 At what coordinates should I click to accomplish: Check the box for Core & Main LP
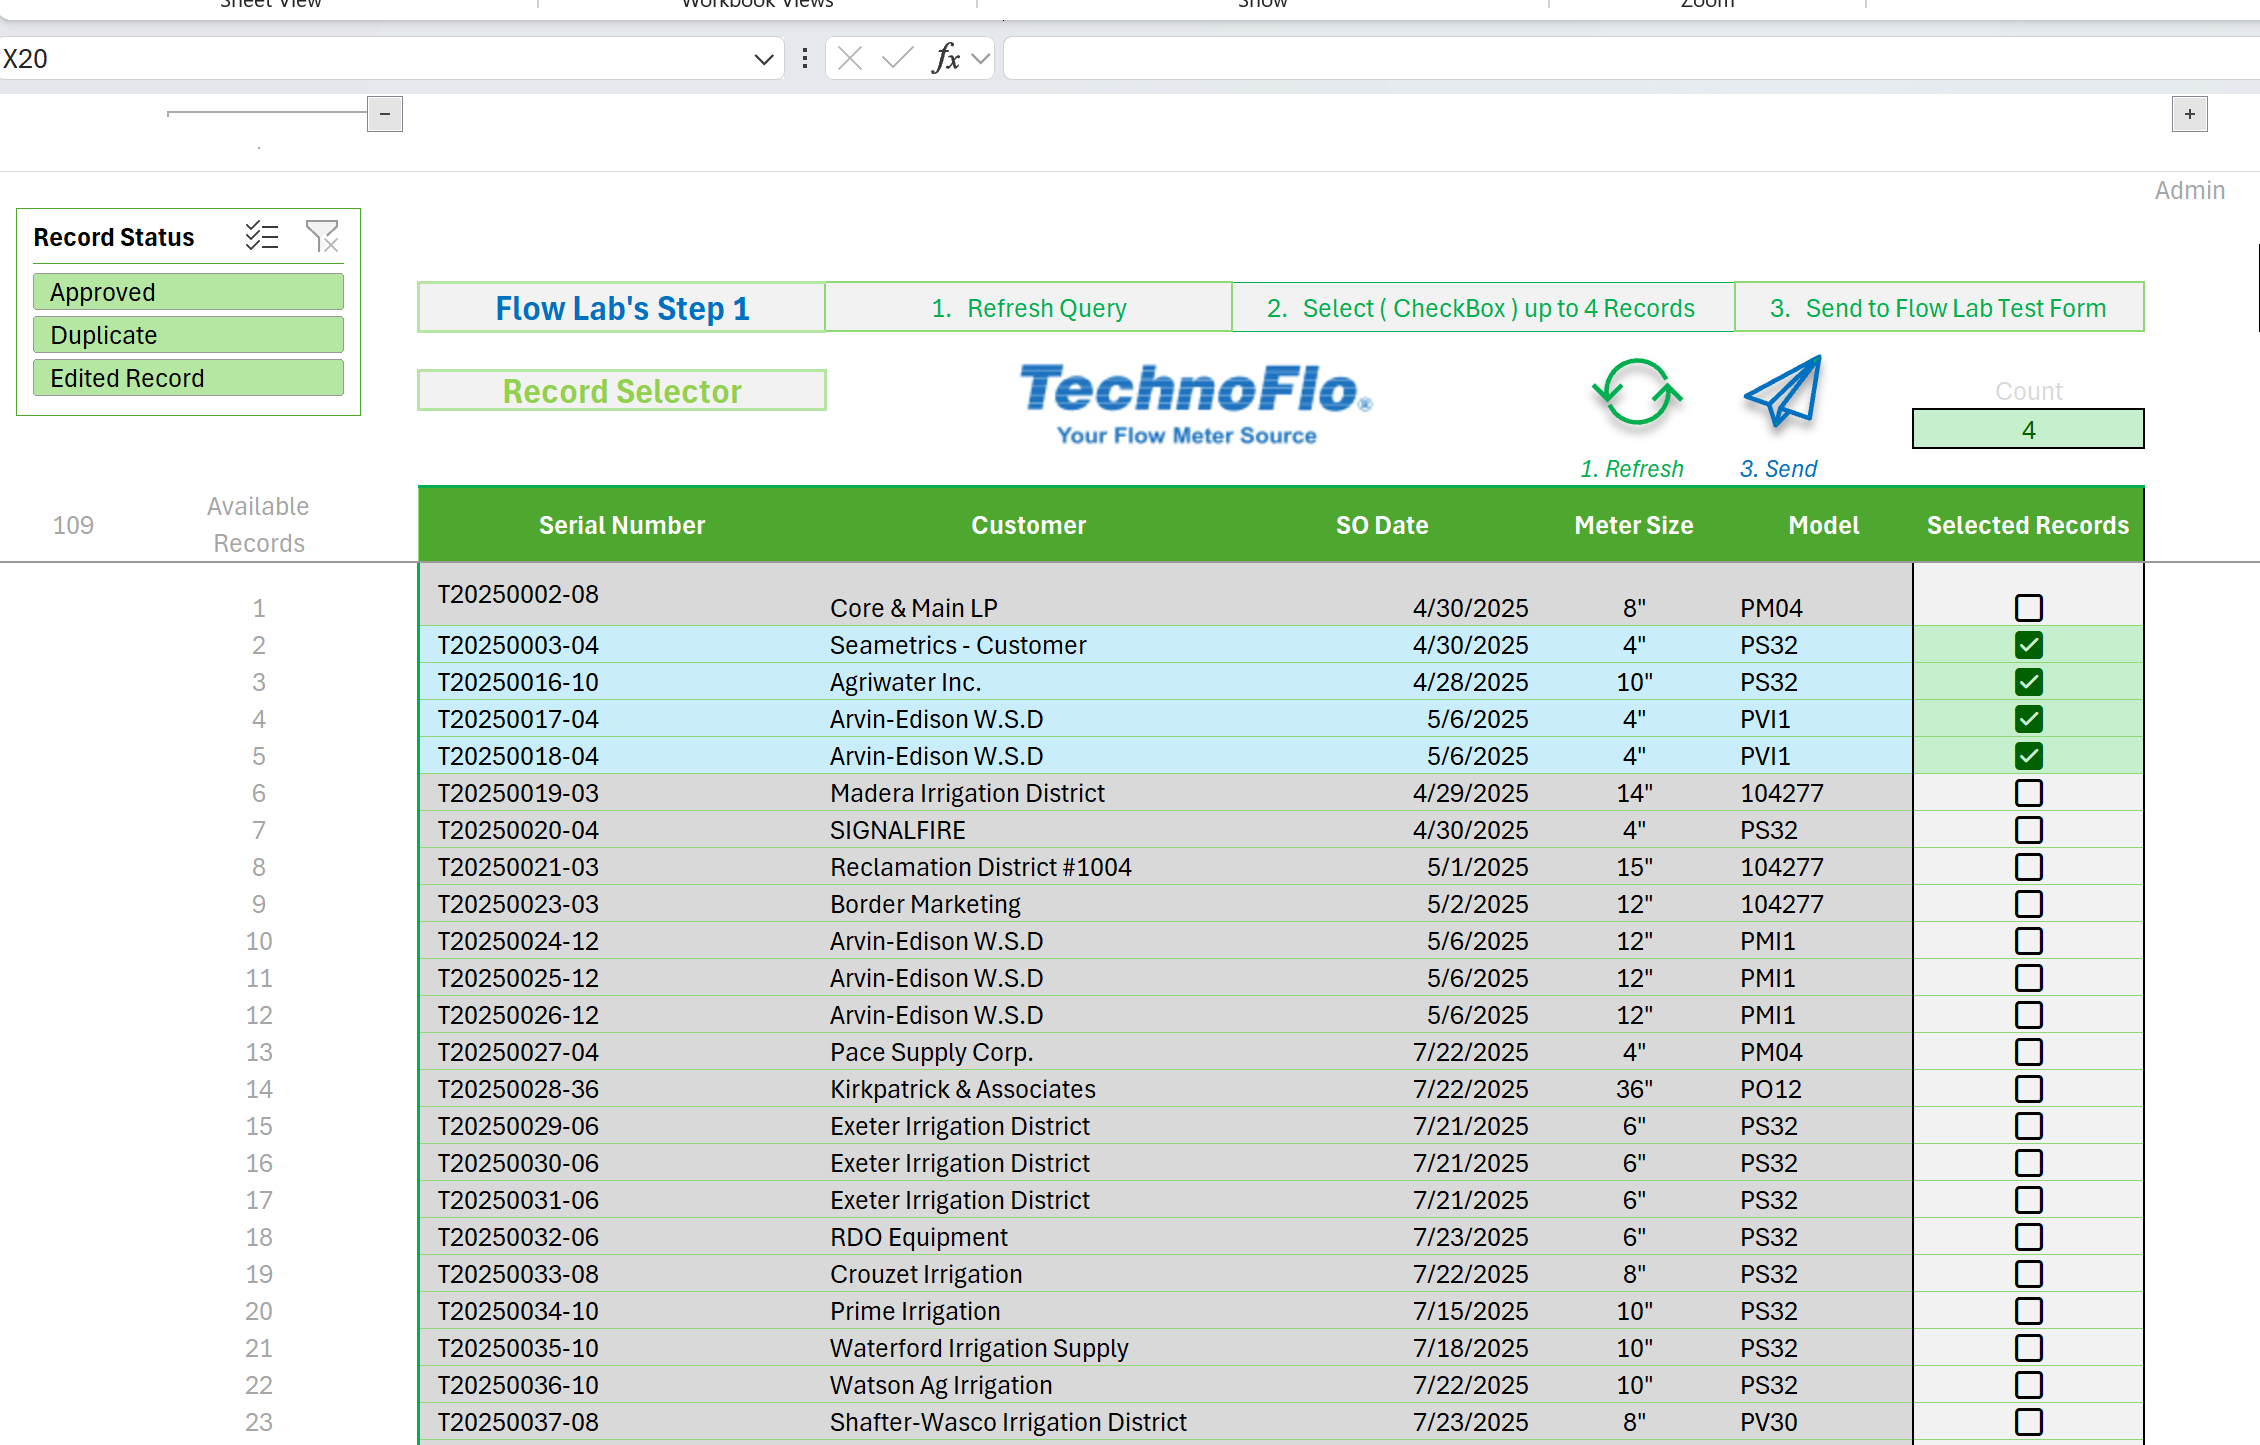2029,608
